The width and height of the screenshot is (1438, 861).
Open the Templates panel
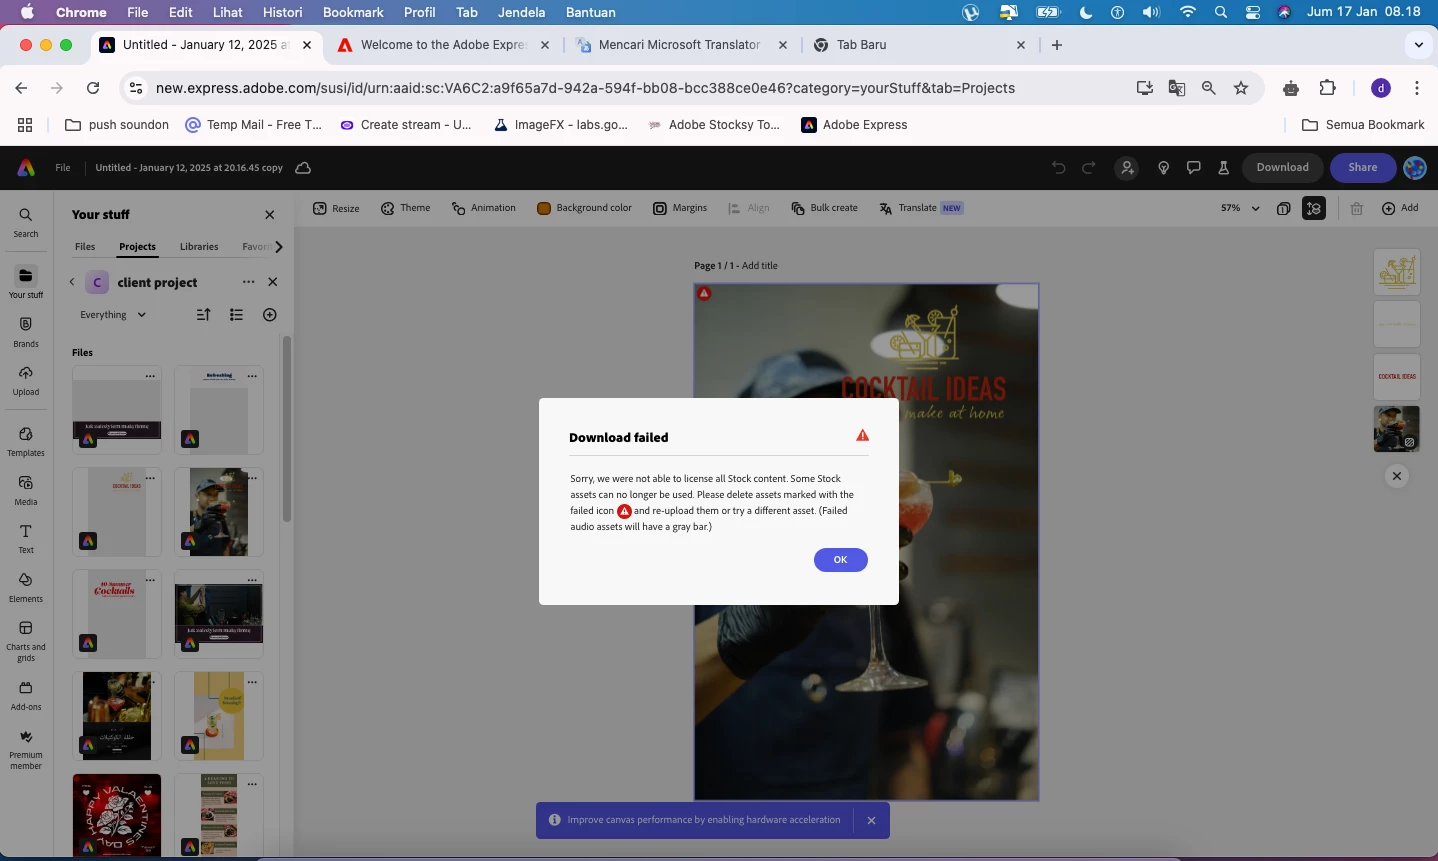(26, 441)
